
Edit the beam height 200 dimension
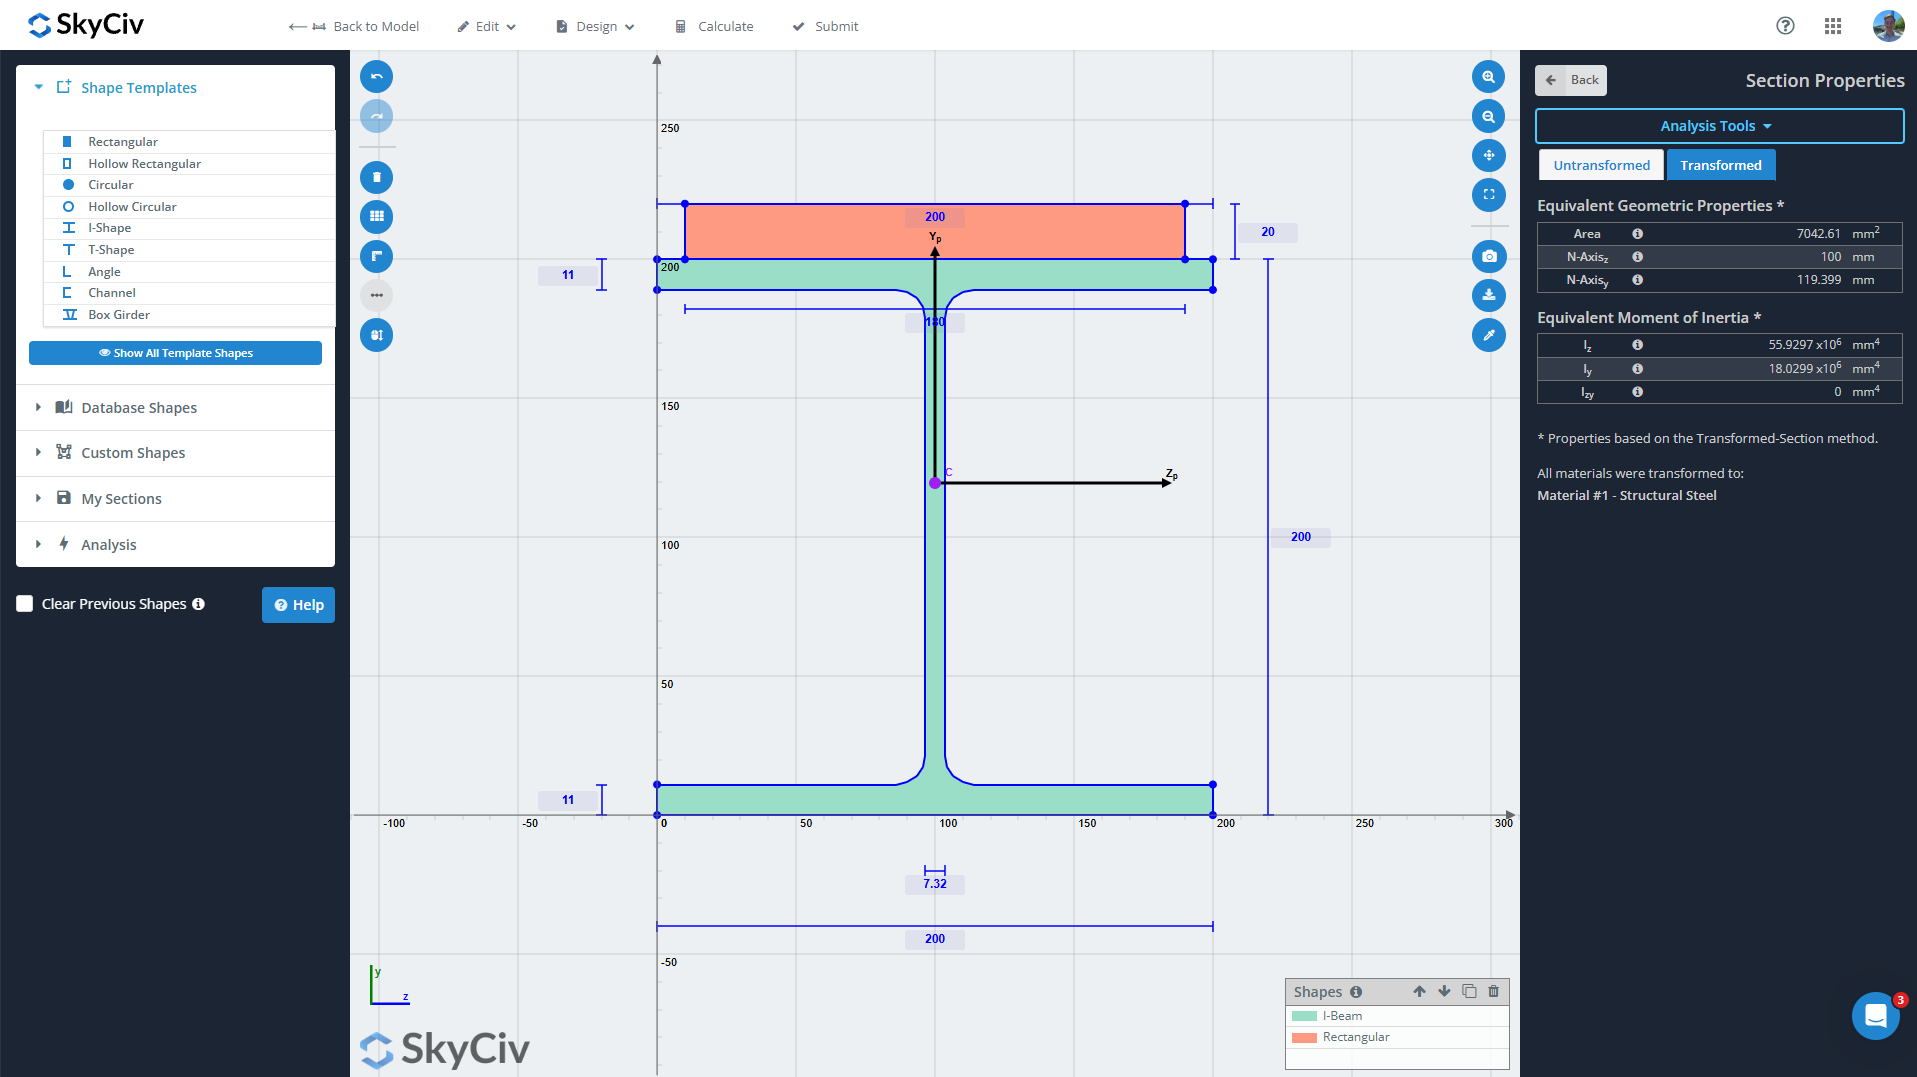coord(1301,537)
